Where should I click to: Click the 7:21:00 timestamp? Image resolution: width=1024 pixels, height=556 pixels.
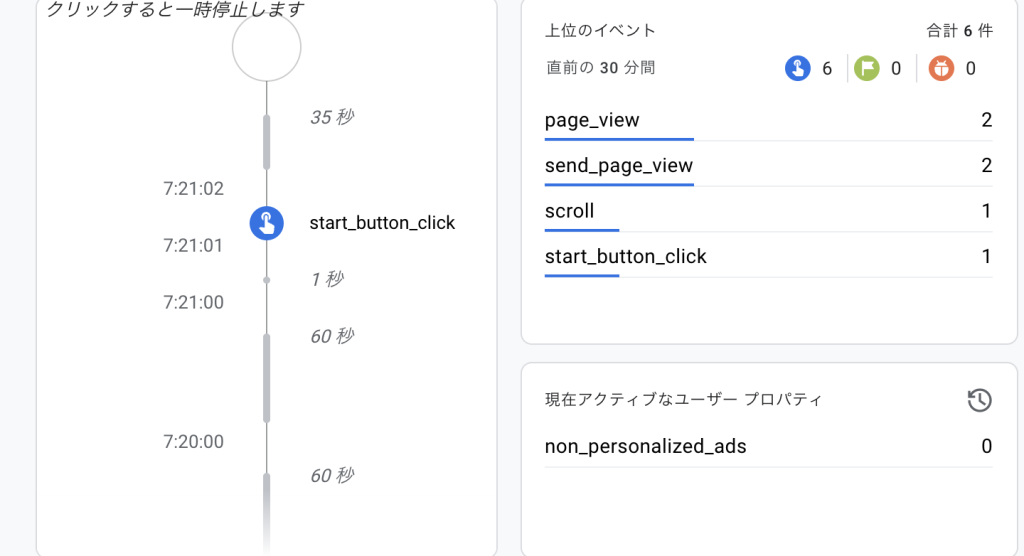pos(193,302)
